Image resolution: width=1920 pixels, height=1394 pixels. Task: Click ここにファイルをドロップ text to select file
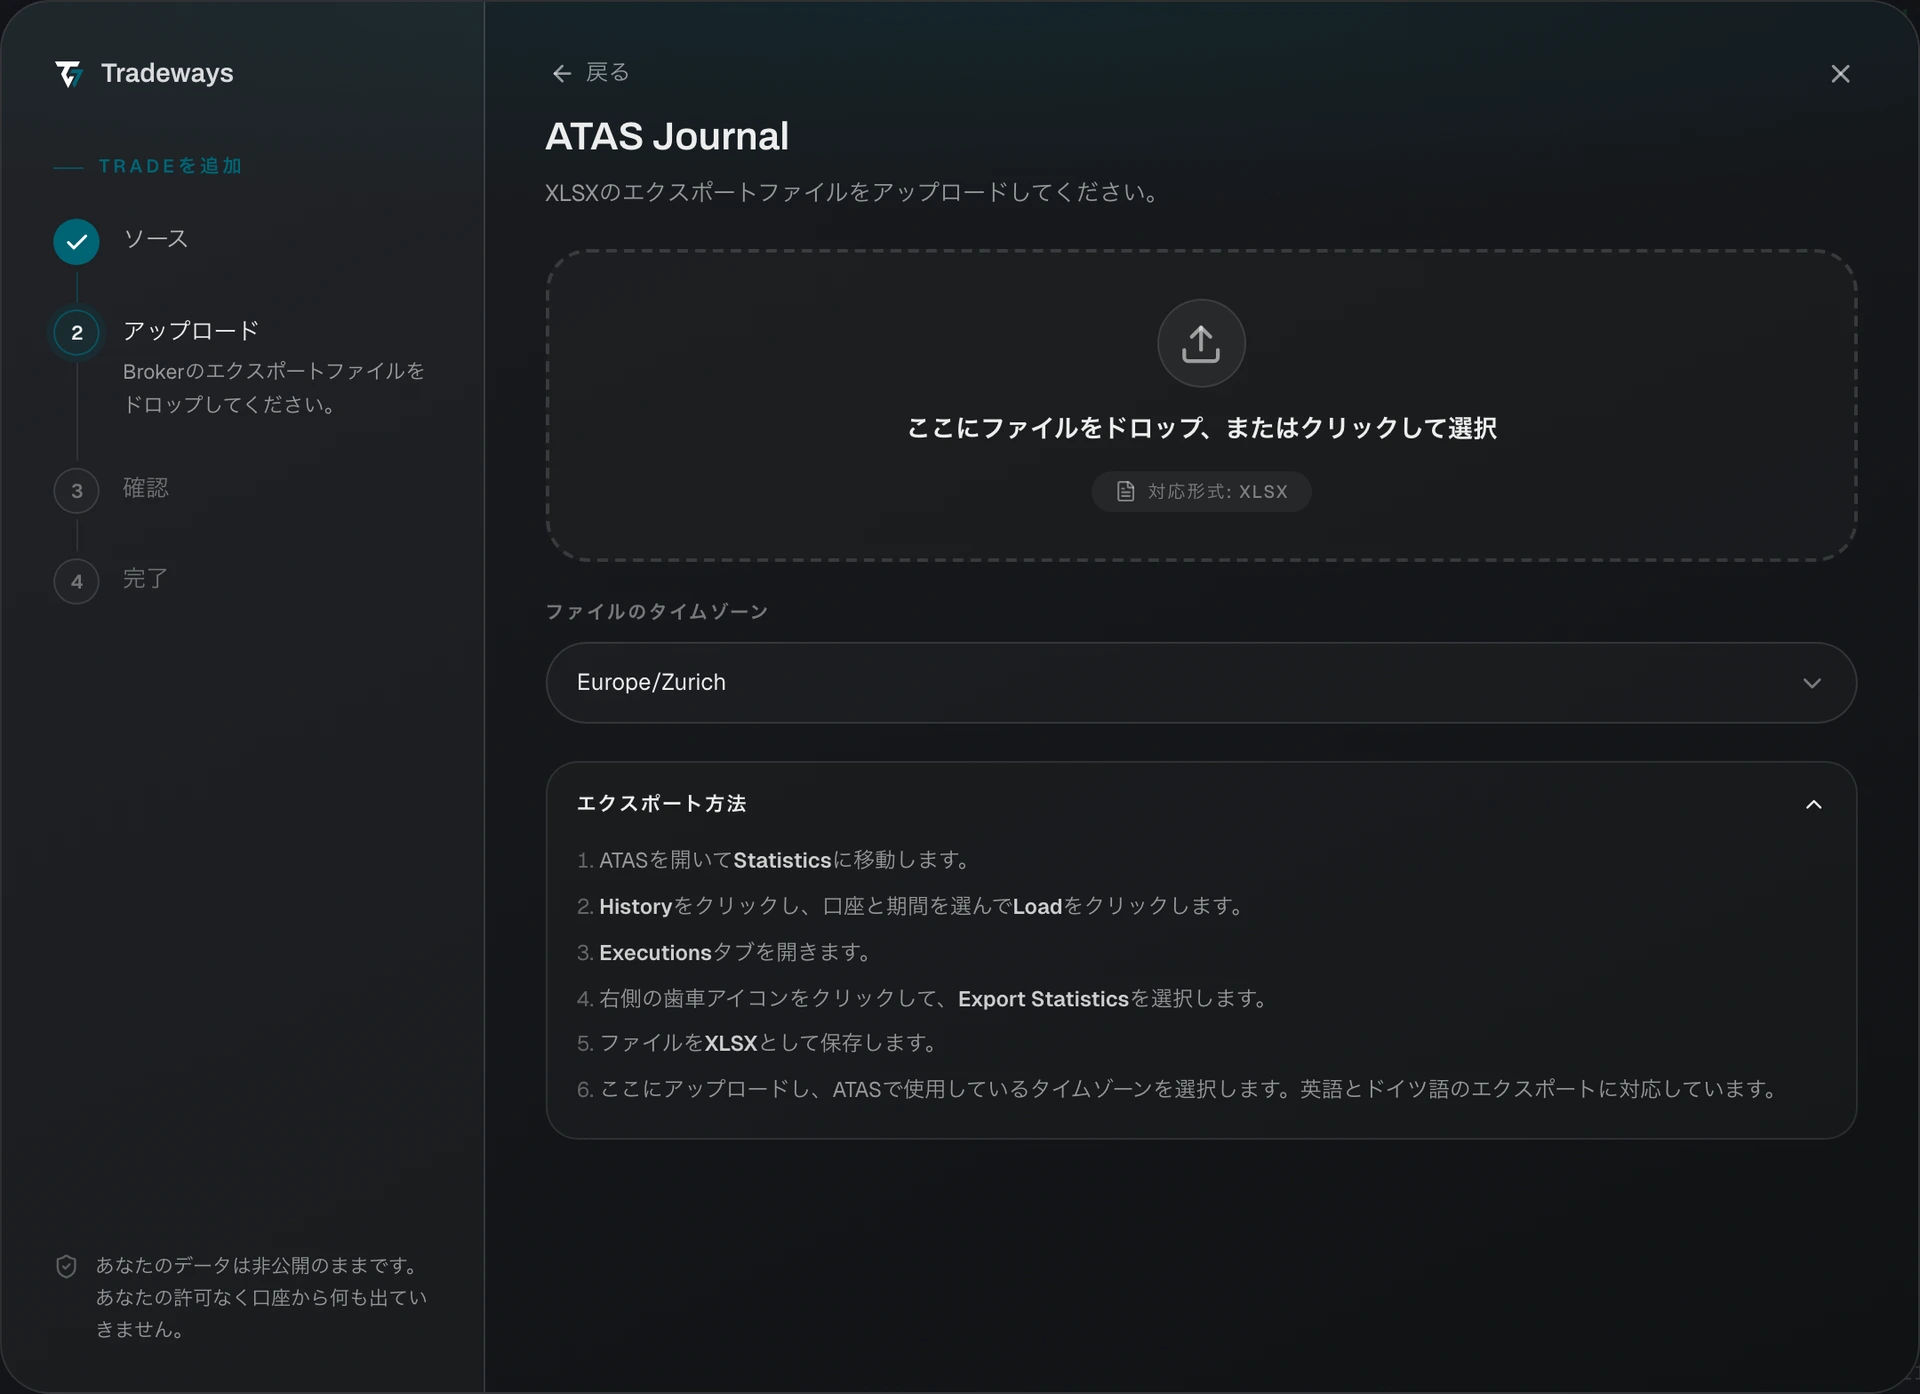click(1201, 428)
